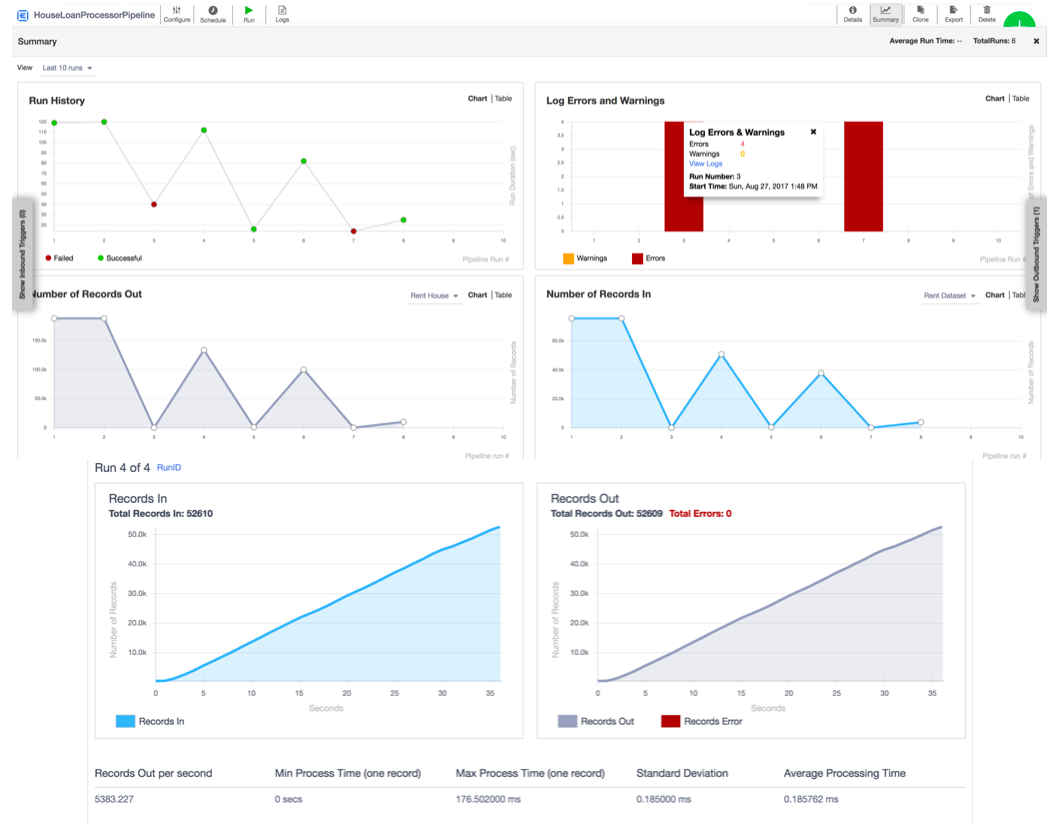Image resolution: width=1056 pixels, height=824 pixels.
Task: Toggle the Successful legend in Run History
Action: coord(120,258)
